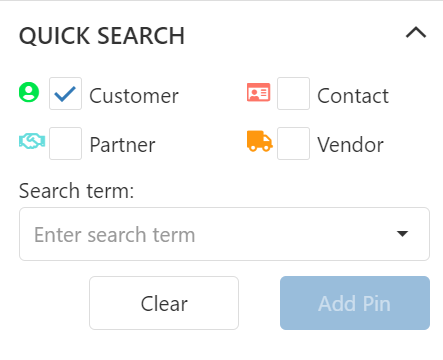This screenshot has height=360, width=443.
Task: Tick the Partner checkbox
Action: click(x=65, y=143)
